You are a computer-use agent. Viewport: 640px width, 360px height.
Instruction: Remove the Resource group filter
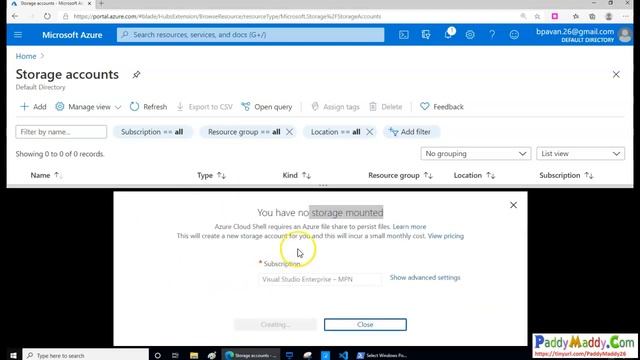click(x=289, y=132)
